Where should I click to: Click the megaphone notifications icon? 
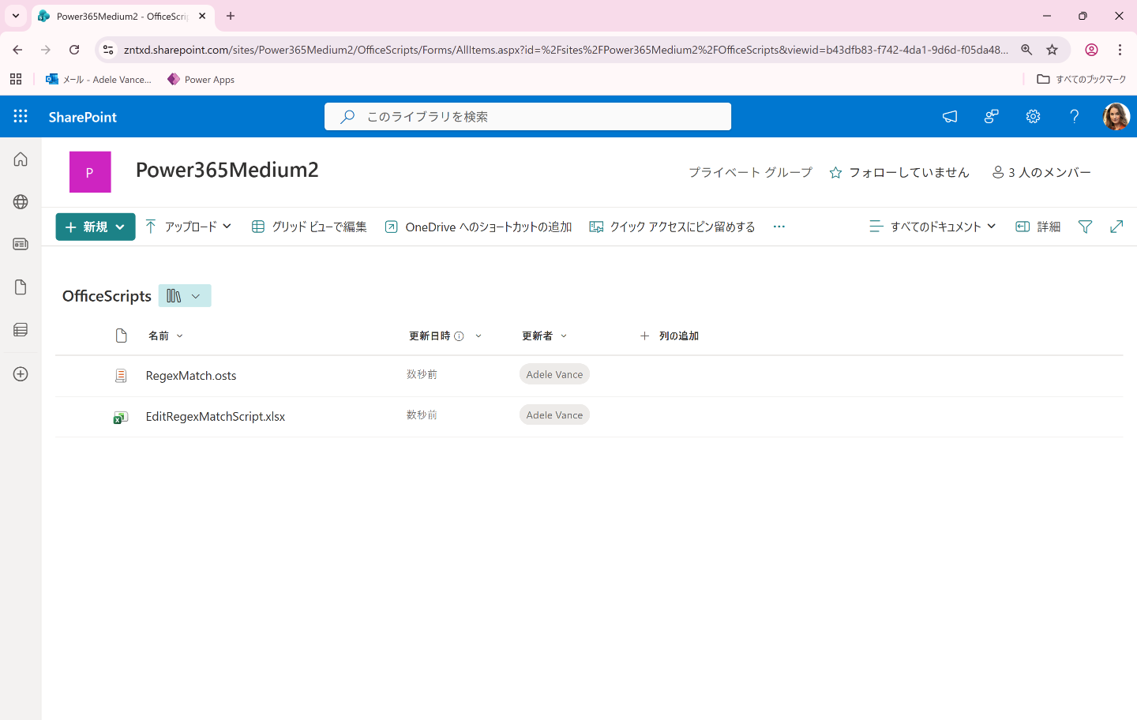949,117
